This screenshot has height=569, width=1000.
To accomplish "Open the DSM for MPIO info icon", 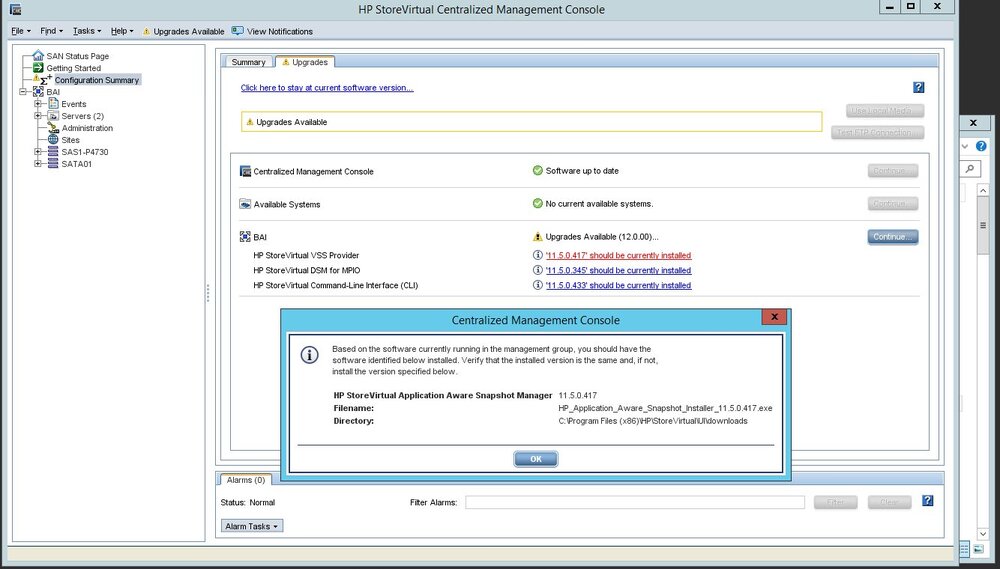I will coord(538,270).
